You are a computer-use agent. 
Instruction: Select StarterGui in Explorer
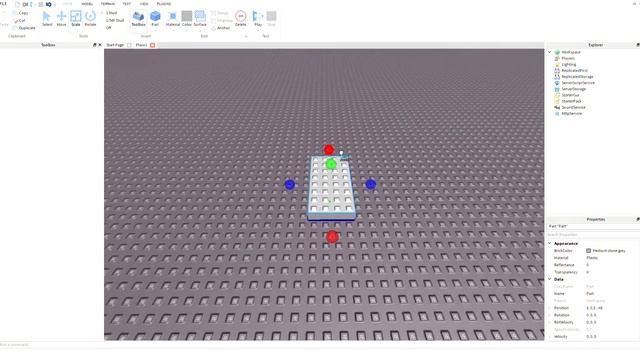(x=570, y=95)
